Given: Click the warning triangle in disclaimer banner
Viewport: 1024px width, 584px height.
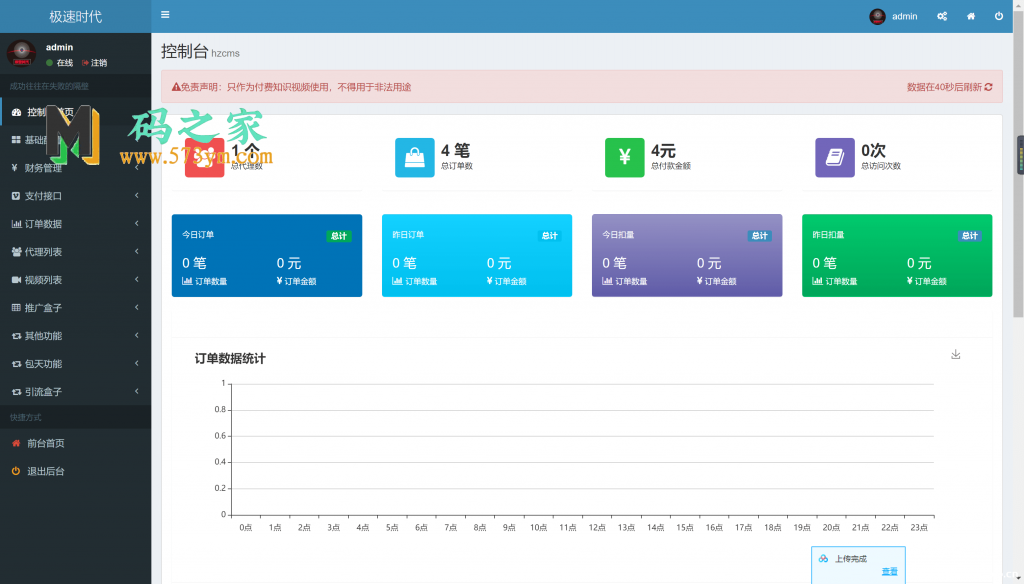Looking at the screenshot, I should coord(176,87).
